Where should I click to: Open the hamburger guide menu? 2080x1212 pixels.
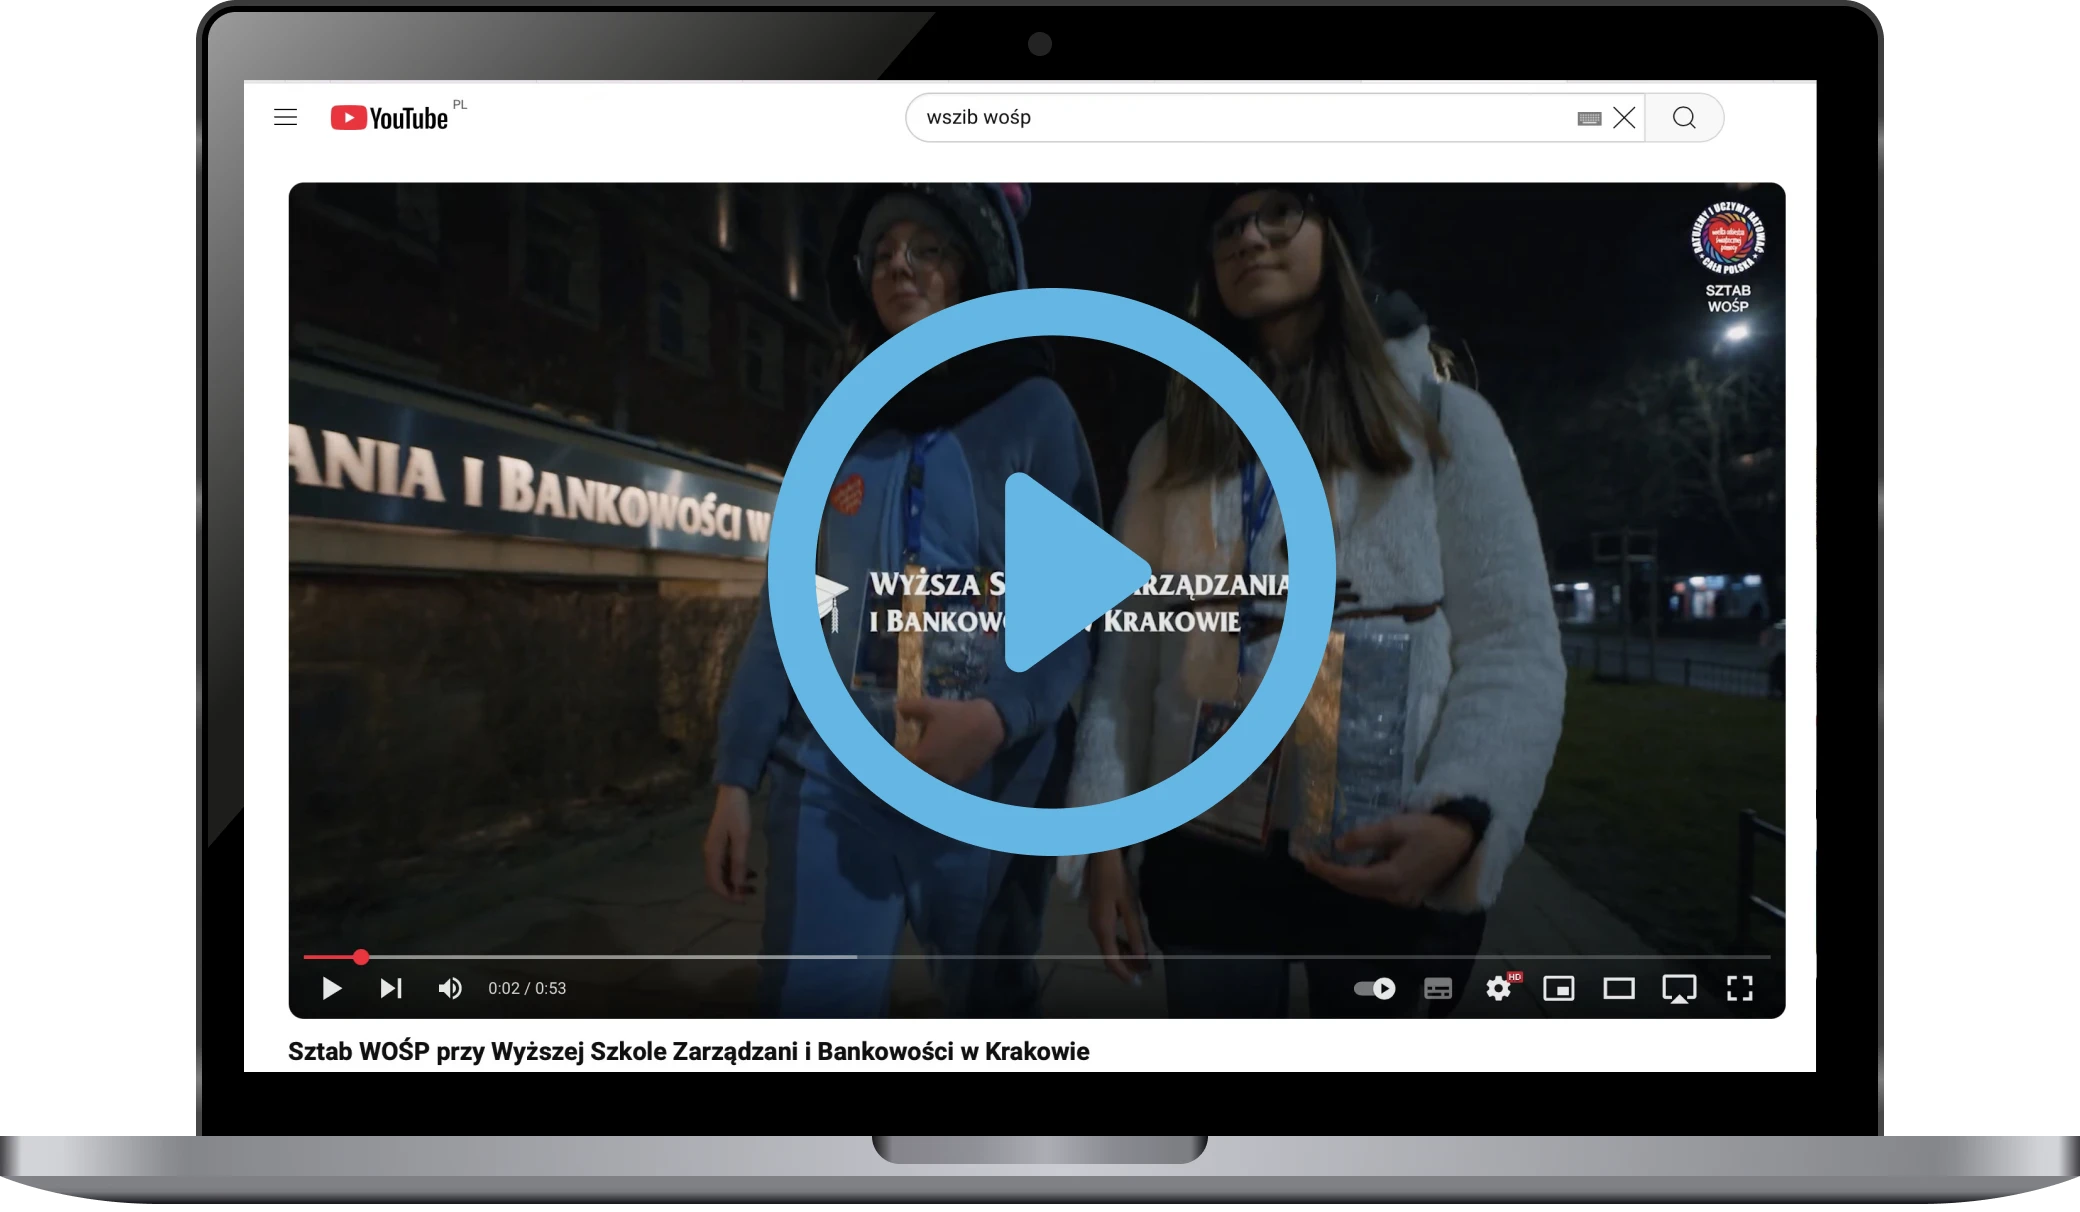pyautogui.click(x=286, y=118)
